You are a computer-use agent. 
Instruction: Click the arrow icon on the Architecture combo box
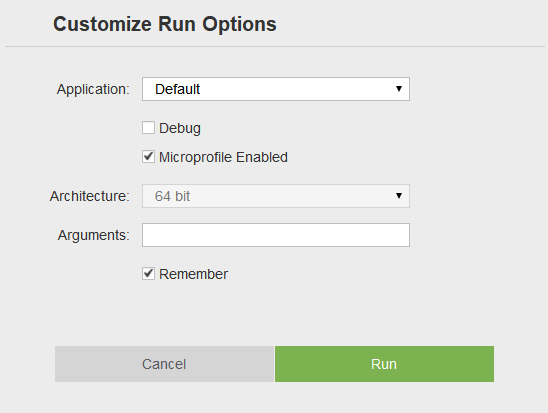coord(399,196)
